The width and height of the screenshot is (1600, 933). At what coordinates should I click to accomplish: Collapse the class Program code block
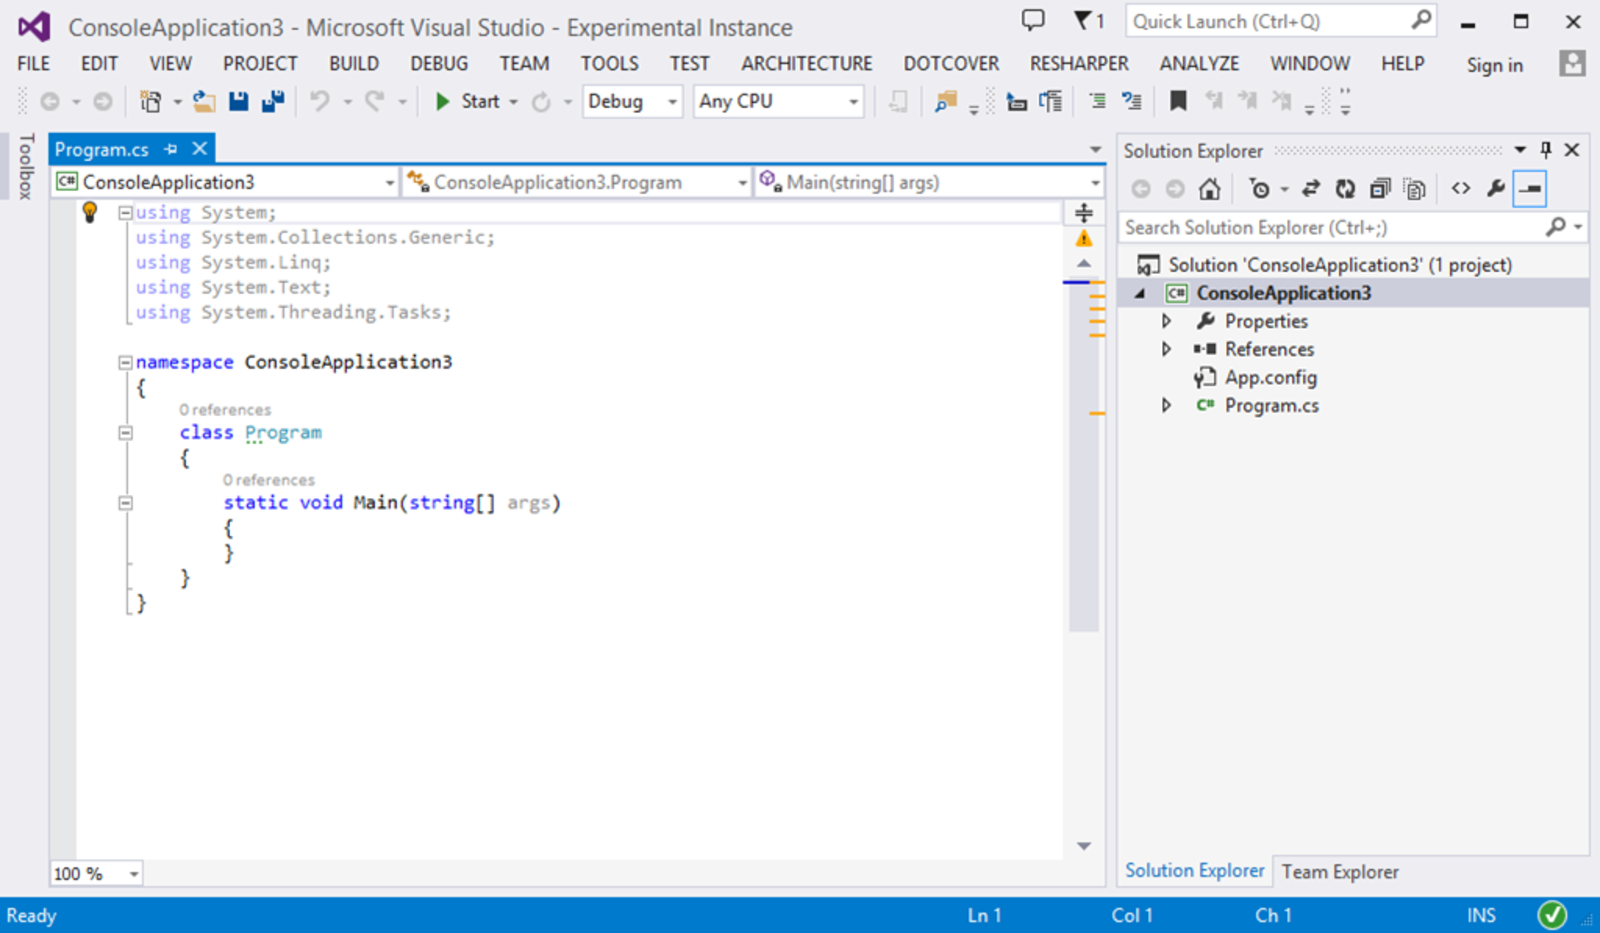(125, 433)
